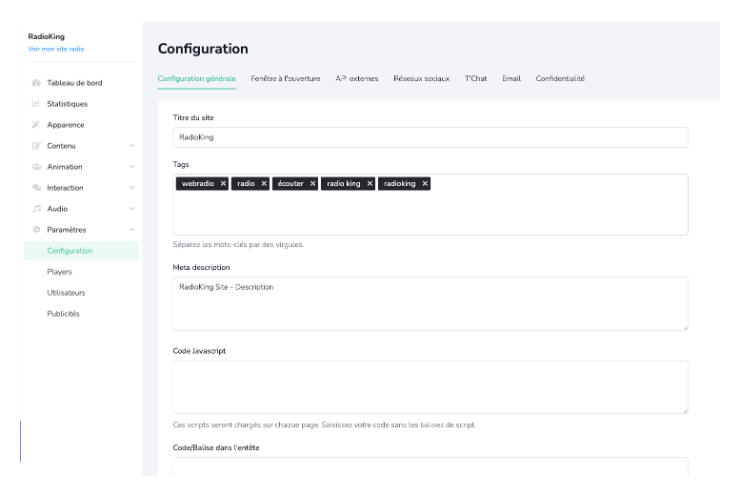Expand the Contenu menu chevron
Screen dimensions: 742x495
point(132,146)
